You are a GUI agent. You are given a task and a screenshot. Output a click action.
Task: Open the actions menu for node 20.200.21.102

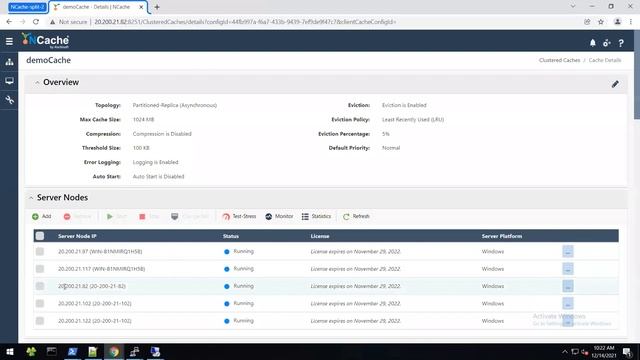[568, 303]
